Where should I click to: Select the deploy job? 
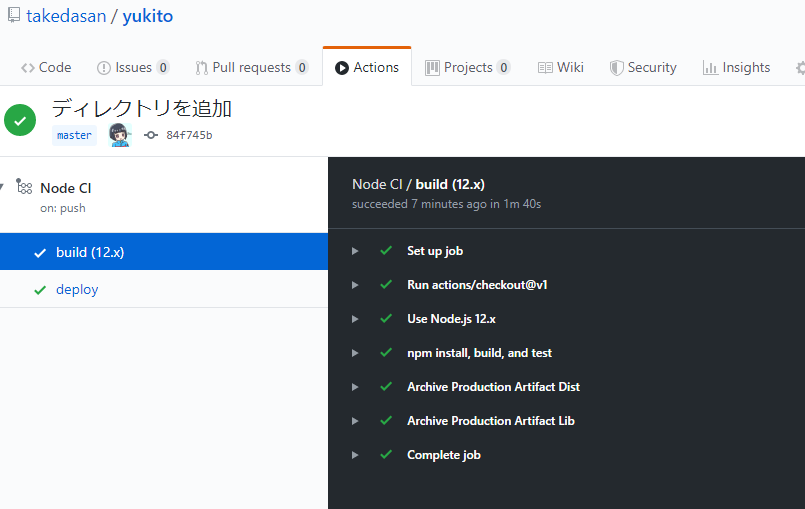point(164,289)
